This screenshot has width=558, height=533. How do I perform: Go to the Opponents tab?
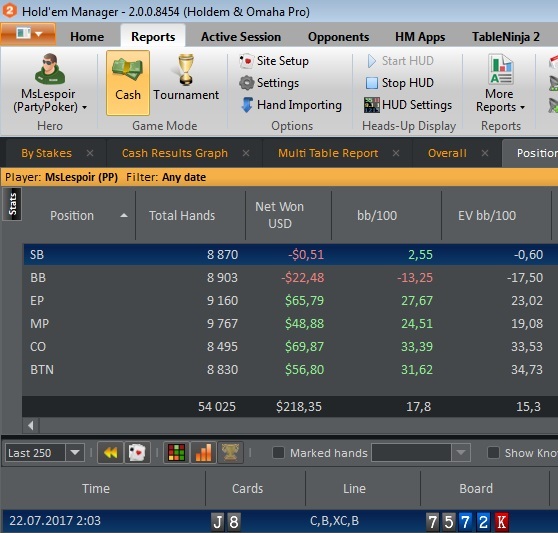pos(338,37)
